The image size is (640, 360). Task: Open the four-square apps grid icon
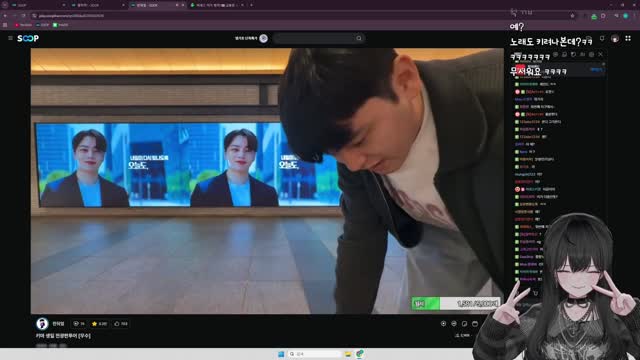628,38
